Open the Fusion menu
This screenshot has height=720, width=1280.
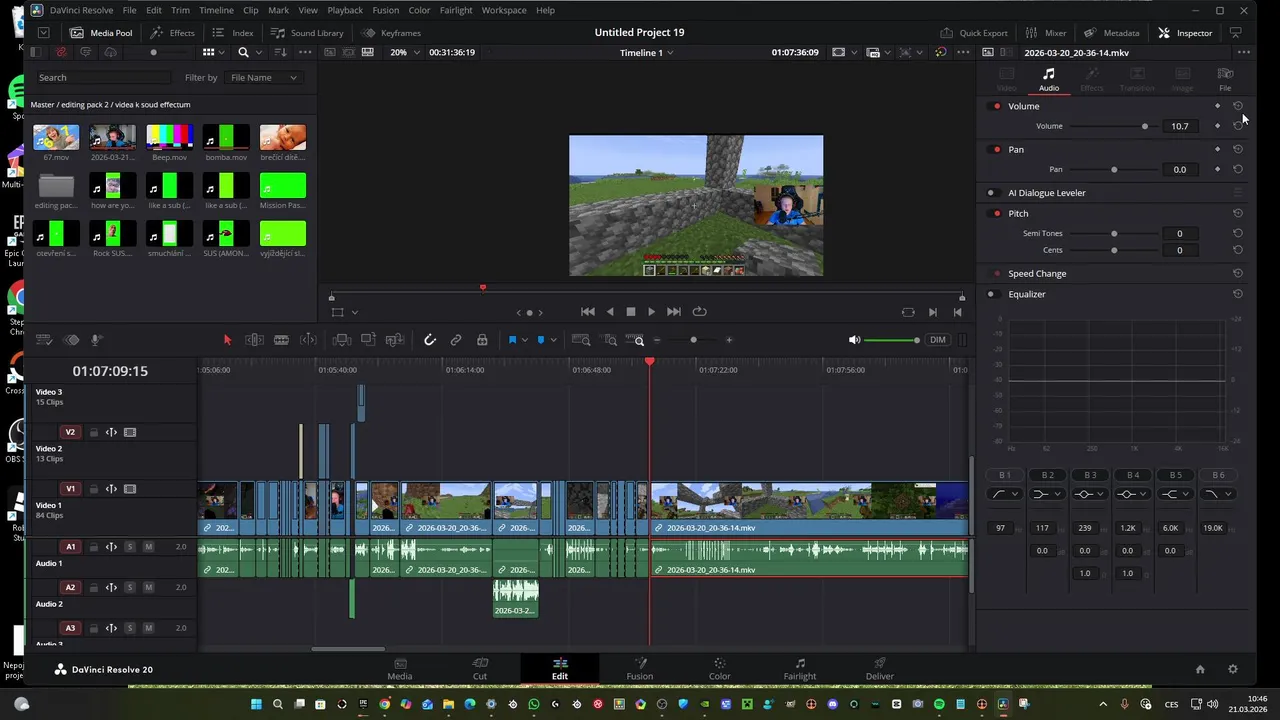386,10
